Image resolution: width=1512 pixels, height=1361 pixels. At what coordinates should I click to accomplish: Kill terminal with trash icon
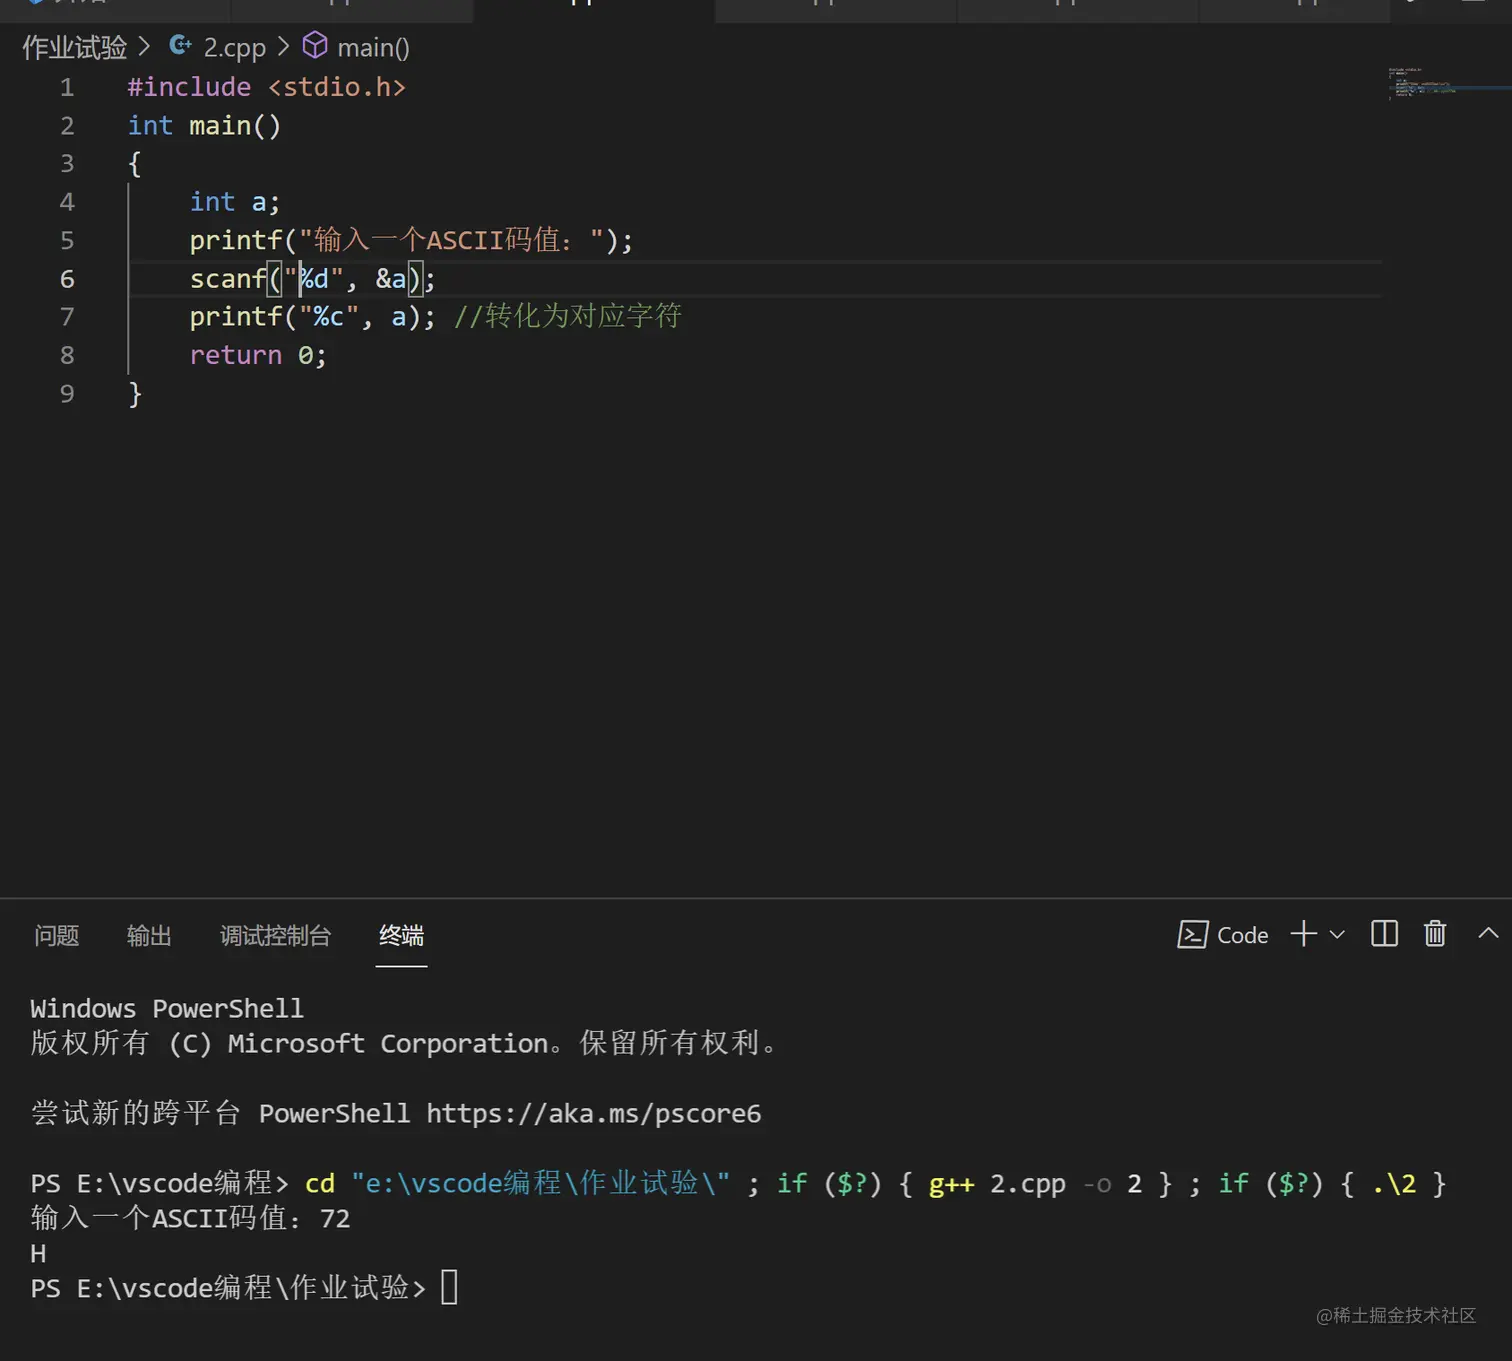click(x=1435, y=934)
